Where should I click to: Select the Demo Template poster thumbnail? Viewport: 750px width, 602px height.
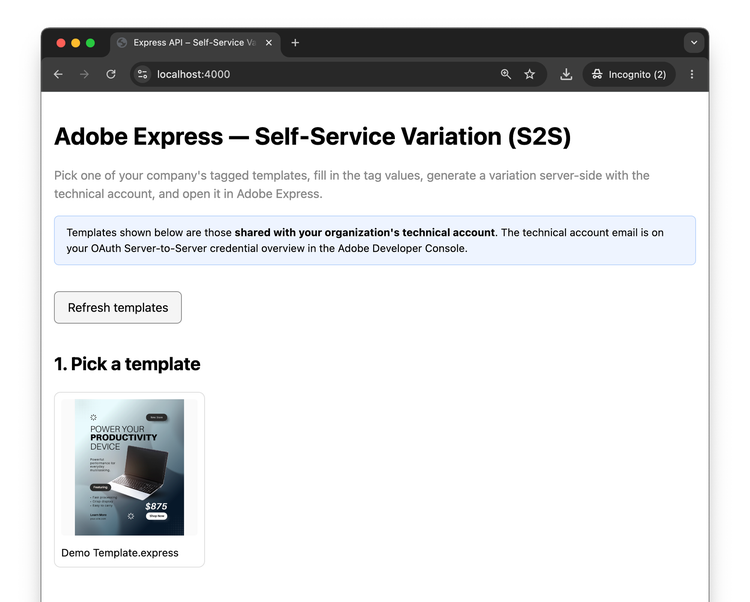129,467
